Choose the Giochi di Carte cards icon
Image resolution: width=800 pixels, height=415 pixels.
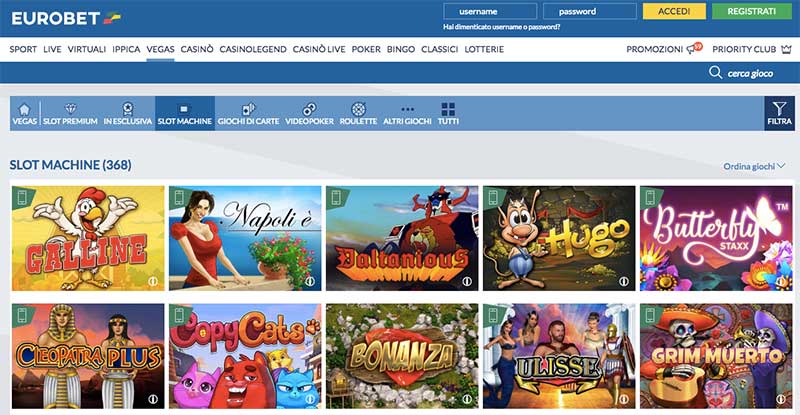click(248, 109)
